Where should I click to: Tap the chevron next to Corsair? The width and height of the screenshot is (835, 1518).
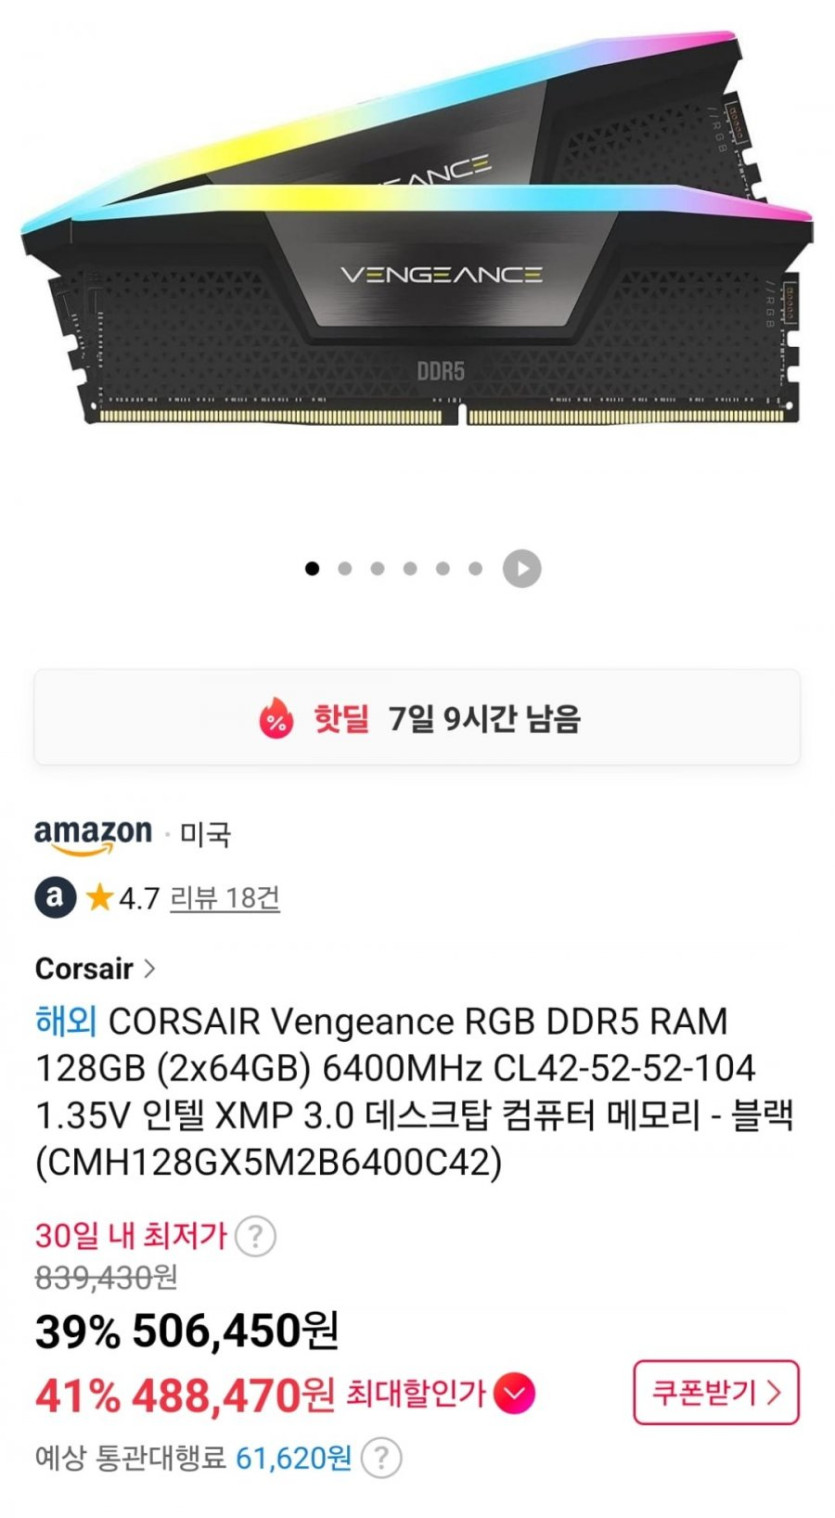coord(150,968)
